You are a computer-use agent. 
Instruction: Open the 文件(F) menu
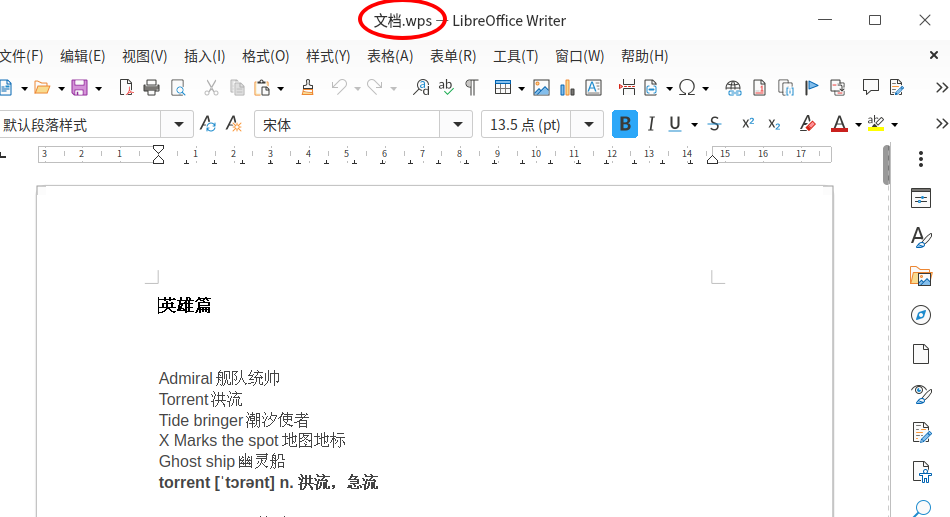(x=22, y=56)
